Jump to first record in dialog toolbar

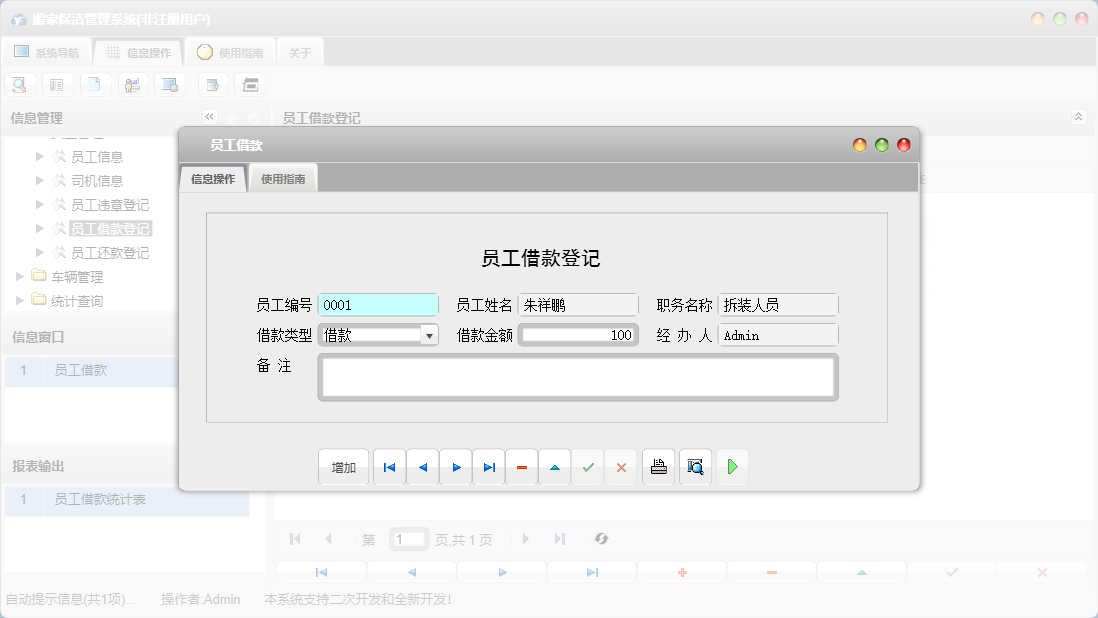click(x=389, y=467)
